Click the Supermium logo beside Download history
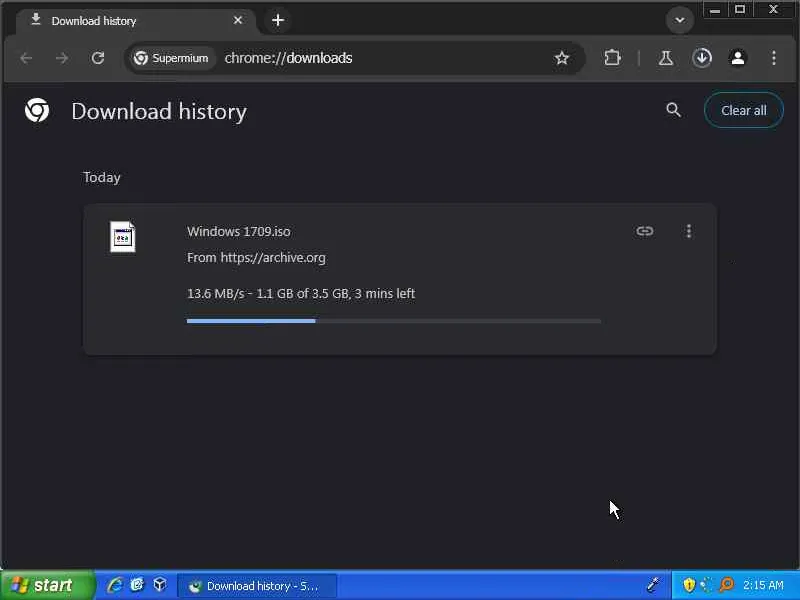 click(x=37, y=110)
